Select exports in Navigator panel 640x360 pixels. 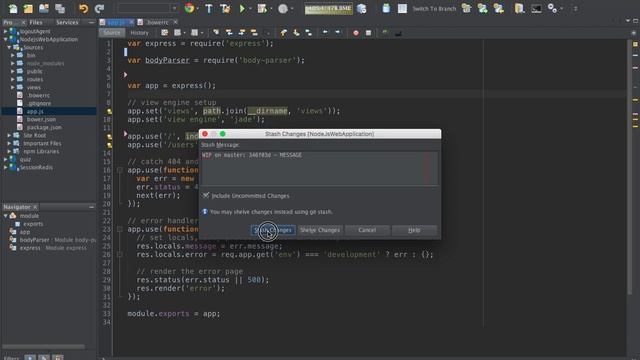[x=33, y=224]
